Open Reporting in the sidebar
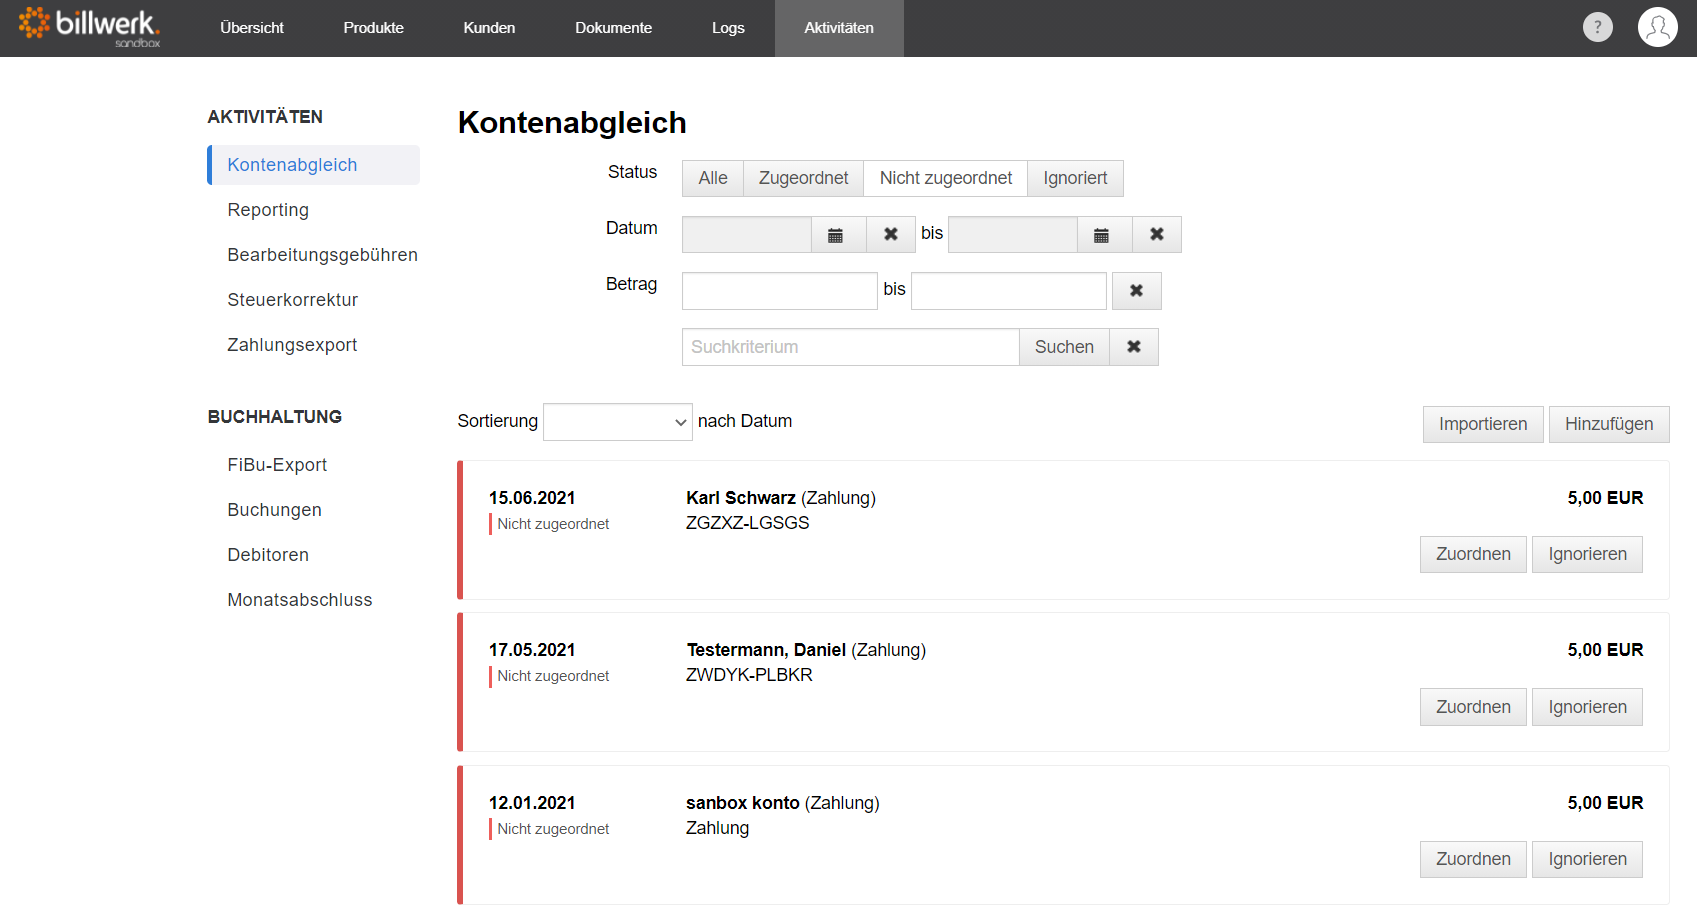 268,210
